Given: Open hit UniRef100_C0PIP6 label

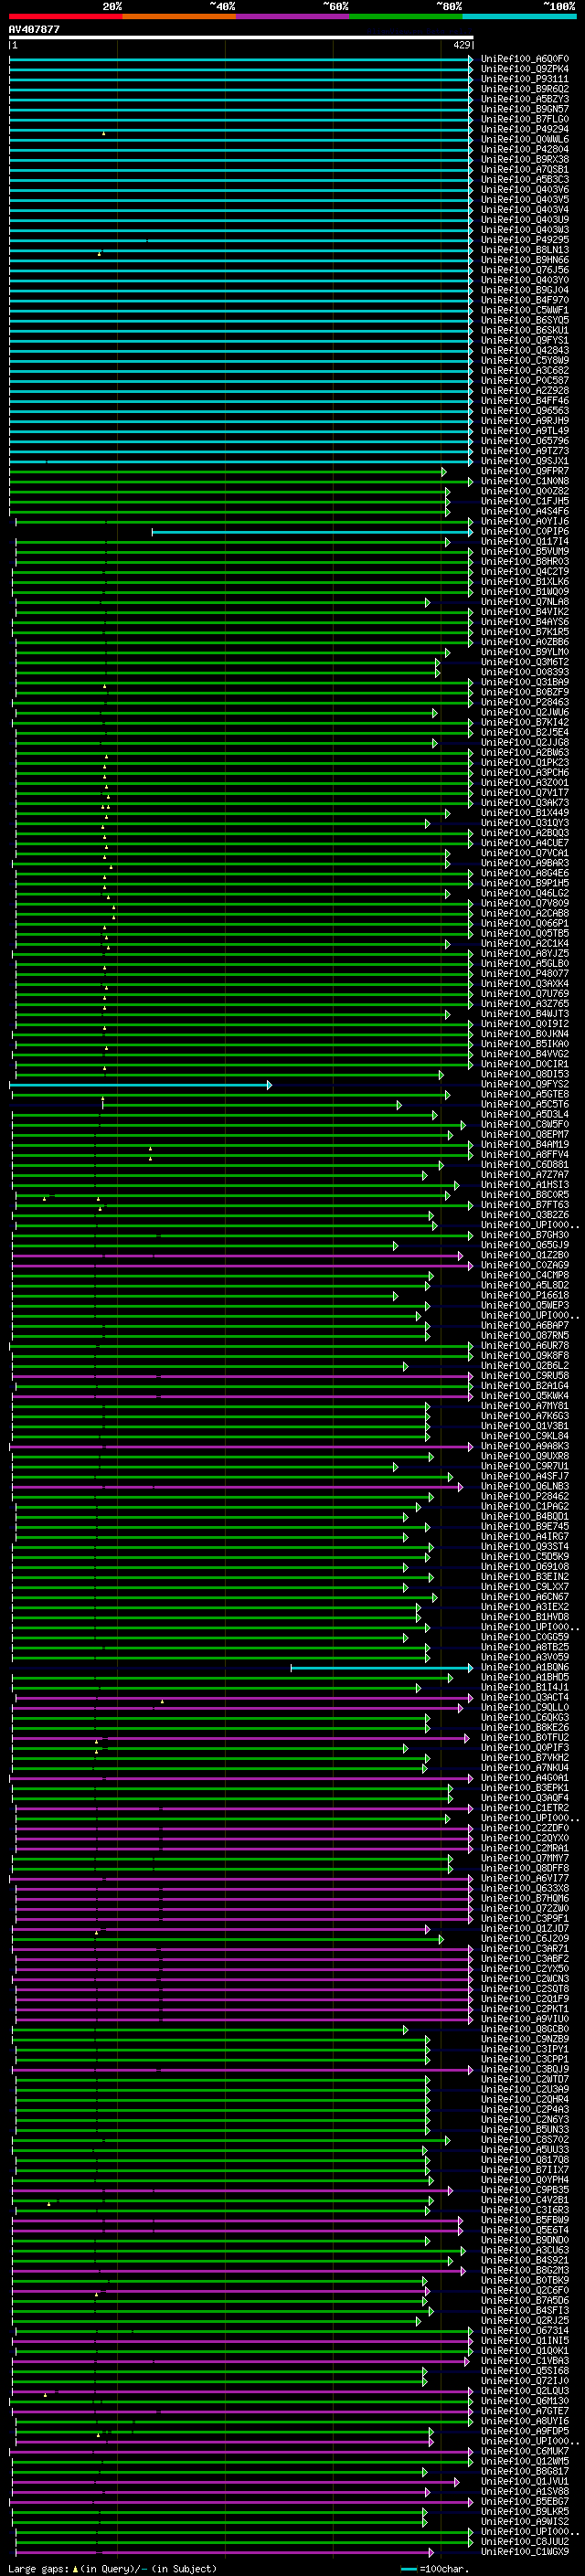Looking at the screenshot, I should click(525, 532).
